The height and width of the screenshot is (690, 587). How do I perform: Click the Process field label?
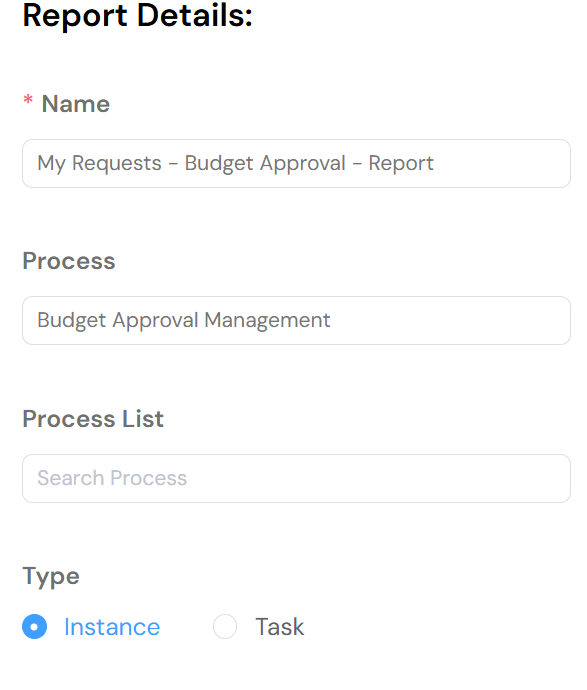[x=69, y=261]
